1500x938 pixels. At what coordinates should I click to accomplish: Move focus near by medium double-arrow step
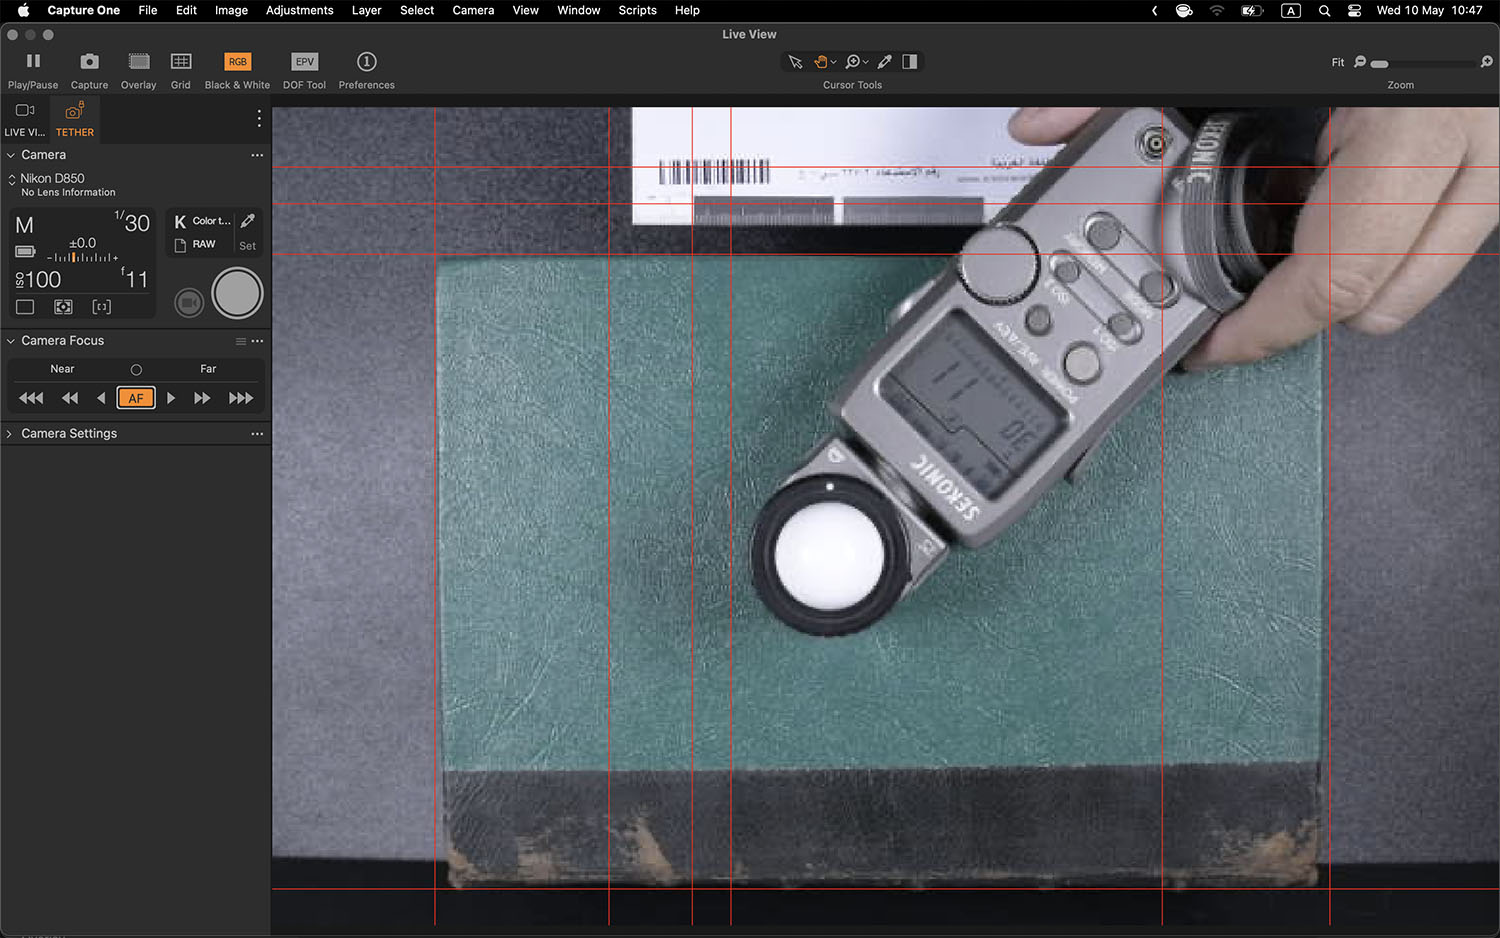tap(69, 398)
